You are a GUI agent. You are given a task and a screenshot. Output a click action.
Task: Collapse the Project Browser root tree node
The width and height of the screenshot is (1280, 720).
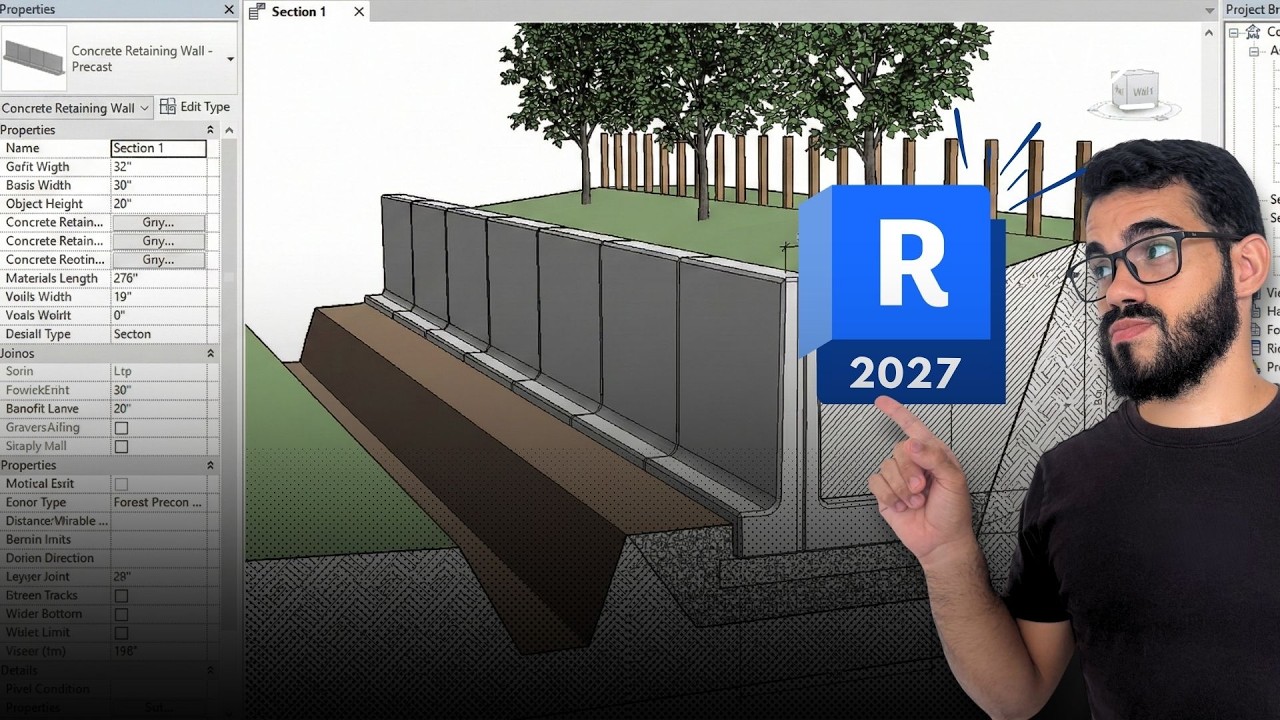[1234, 32]
